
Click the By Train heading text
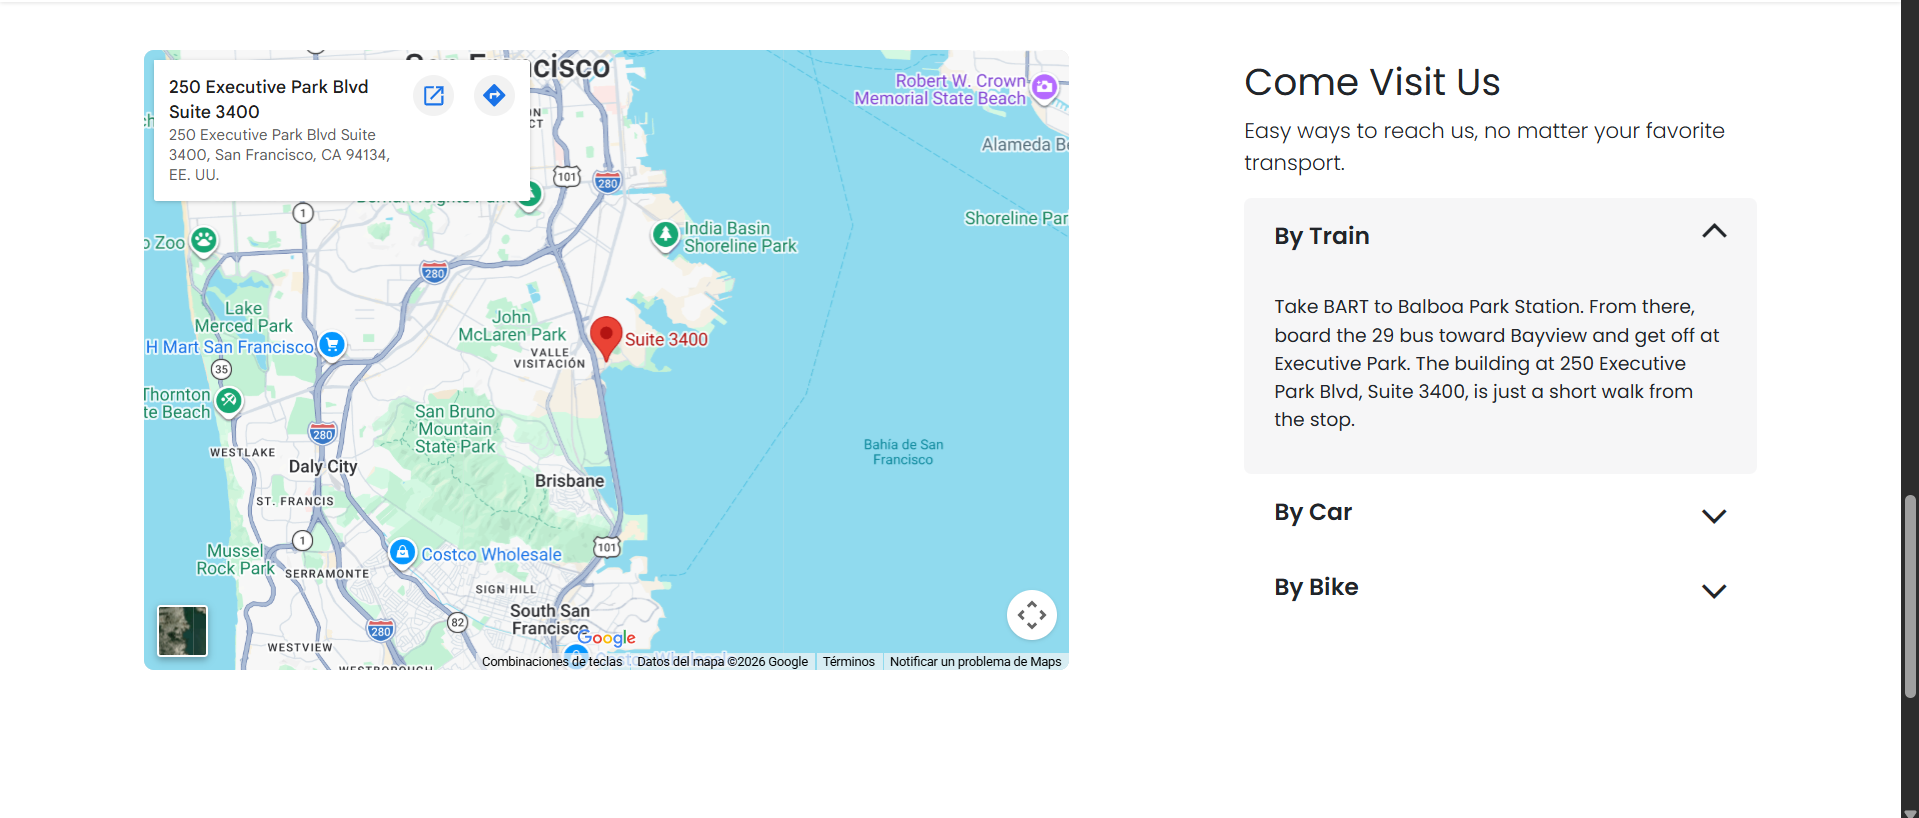[x=1322, y=236]
